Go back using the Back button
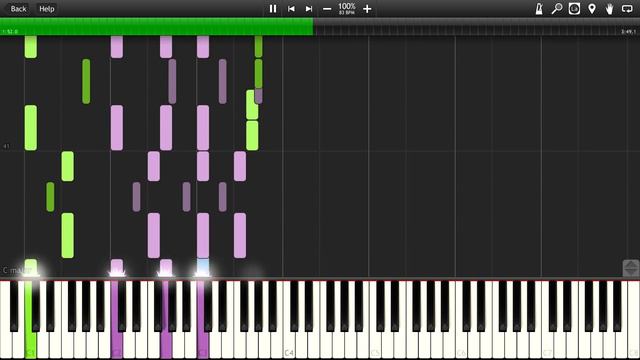Image resolution: width=640 pixels, height=360 pixels. (18, 9)
